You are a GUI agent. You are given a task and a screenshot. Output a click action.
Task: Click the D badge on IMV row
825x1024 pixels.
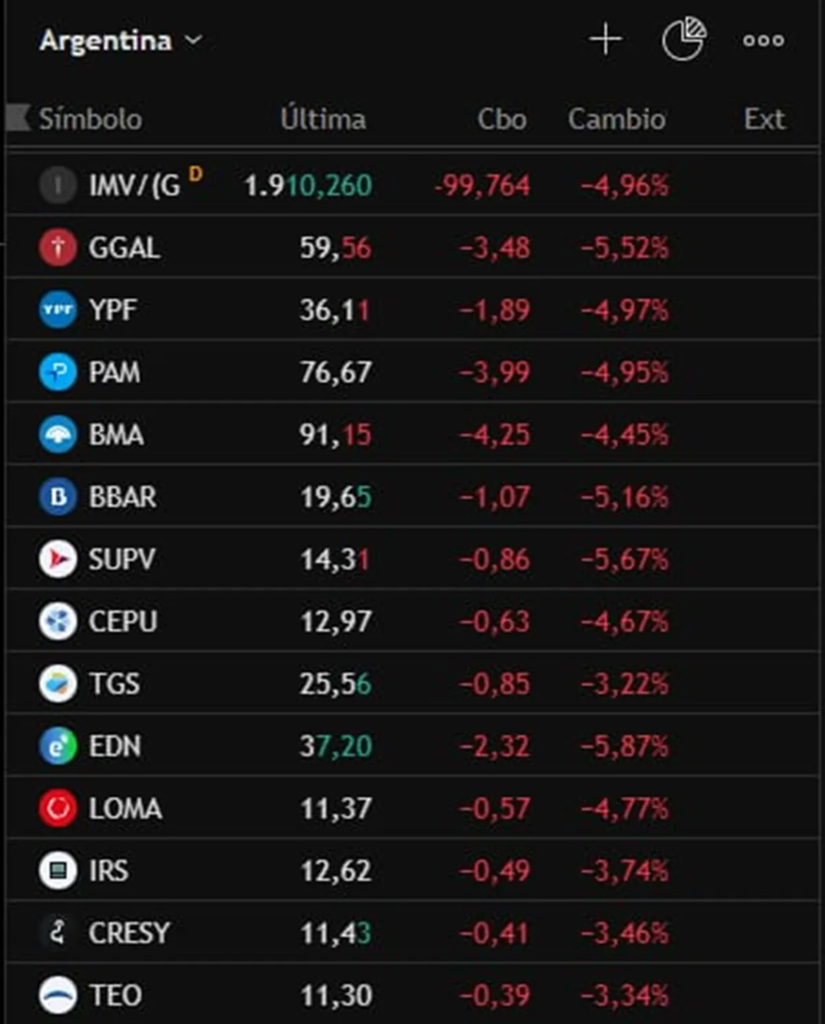point(195,174)
